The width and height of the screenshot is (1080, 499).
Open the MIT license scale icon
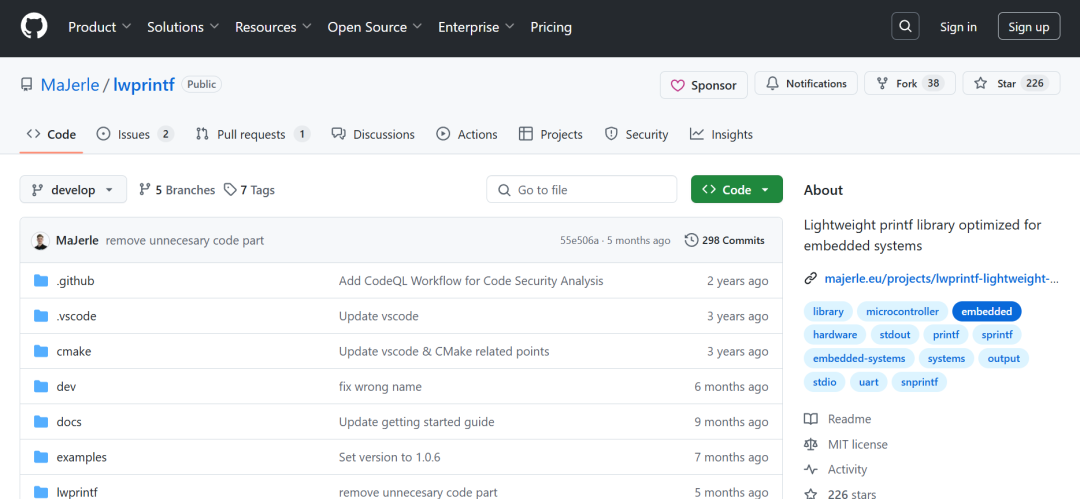tap(811, 445)
